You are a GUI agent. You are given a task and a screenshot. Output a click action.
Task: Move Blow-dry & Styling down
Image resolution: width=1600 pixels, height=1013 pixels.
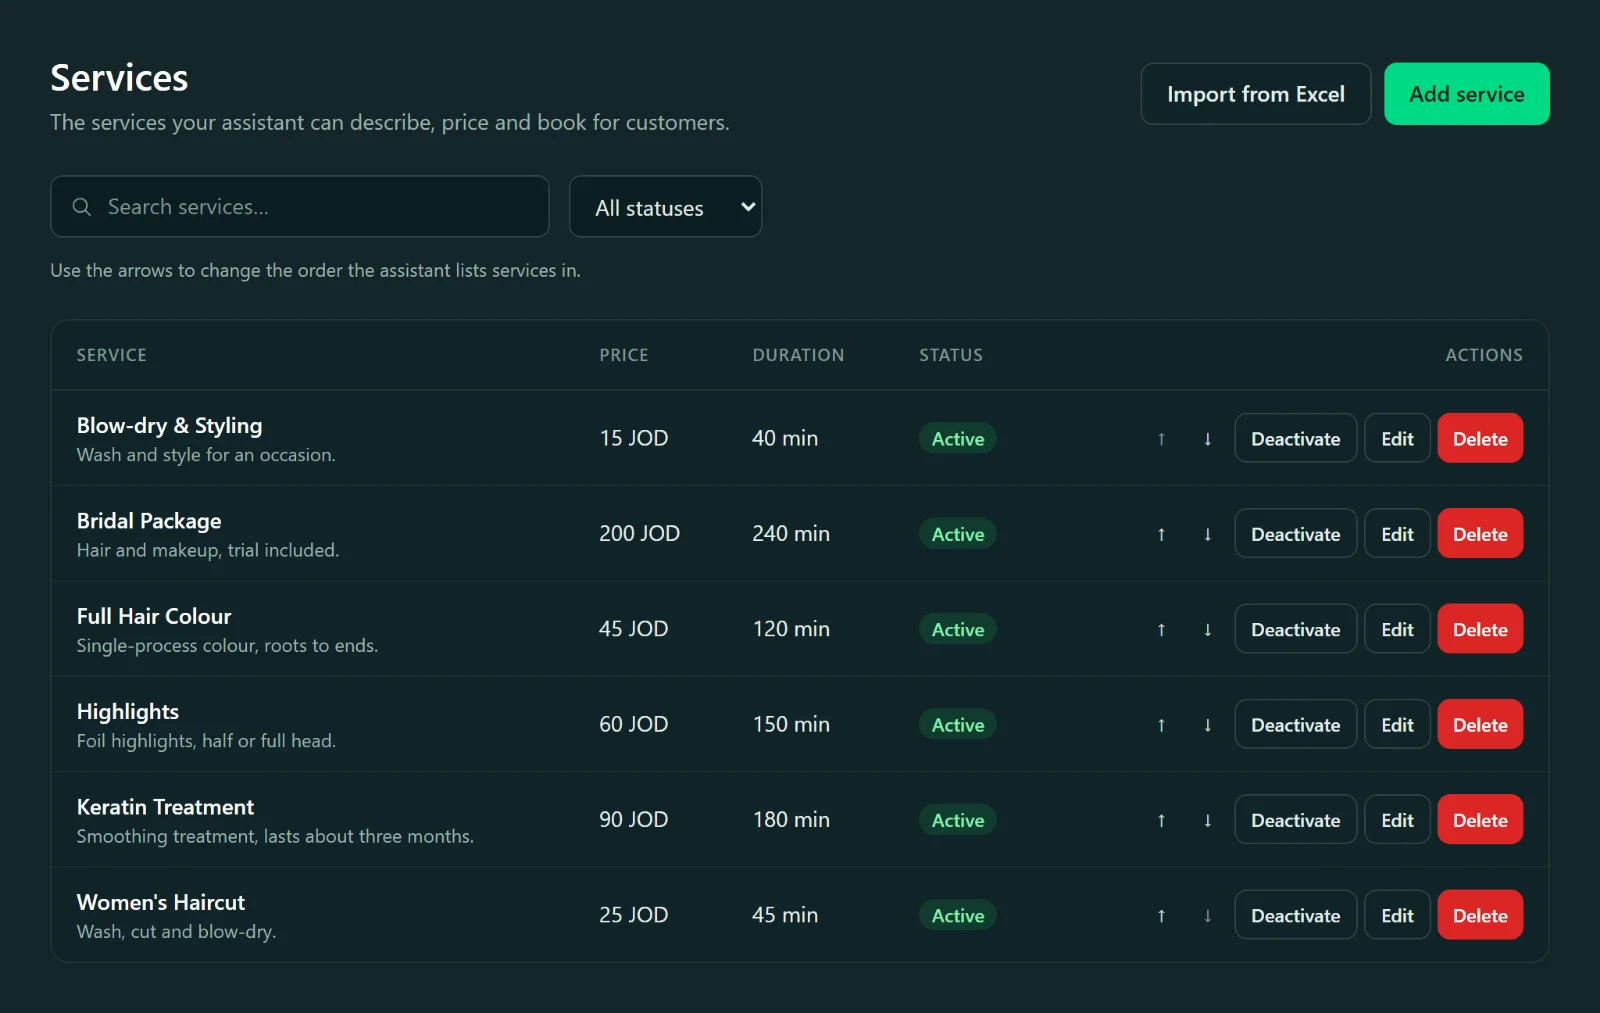[1208, 439]
